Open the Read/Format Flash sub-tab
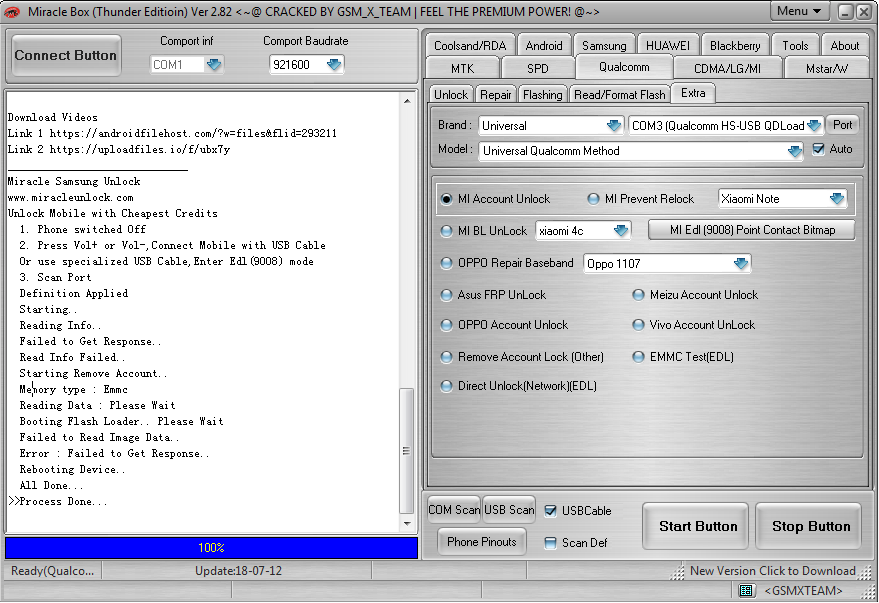This screenshot has width=879, height=603. pos(619,95)
